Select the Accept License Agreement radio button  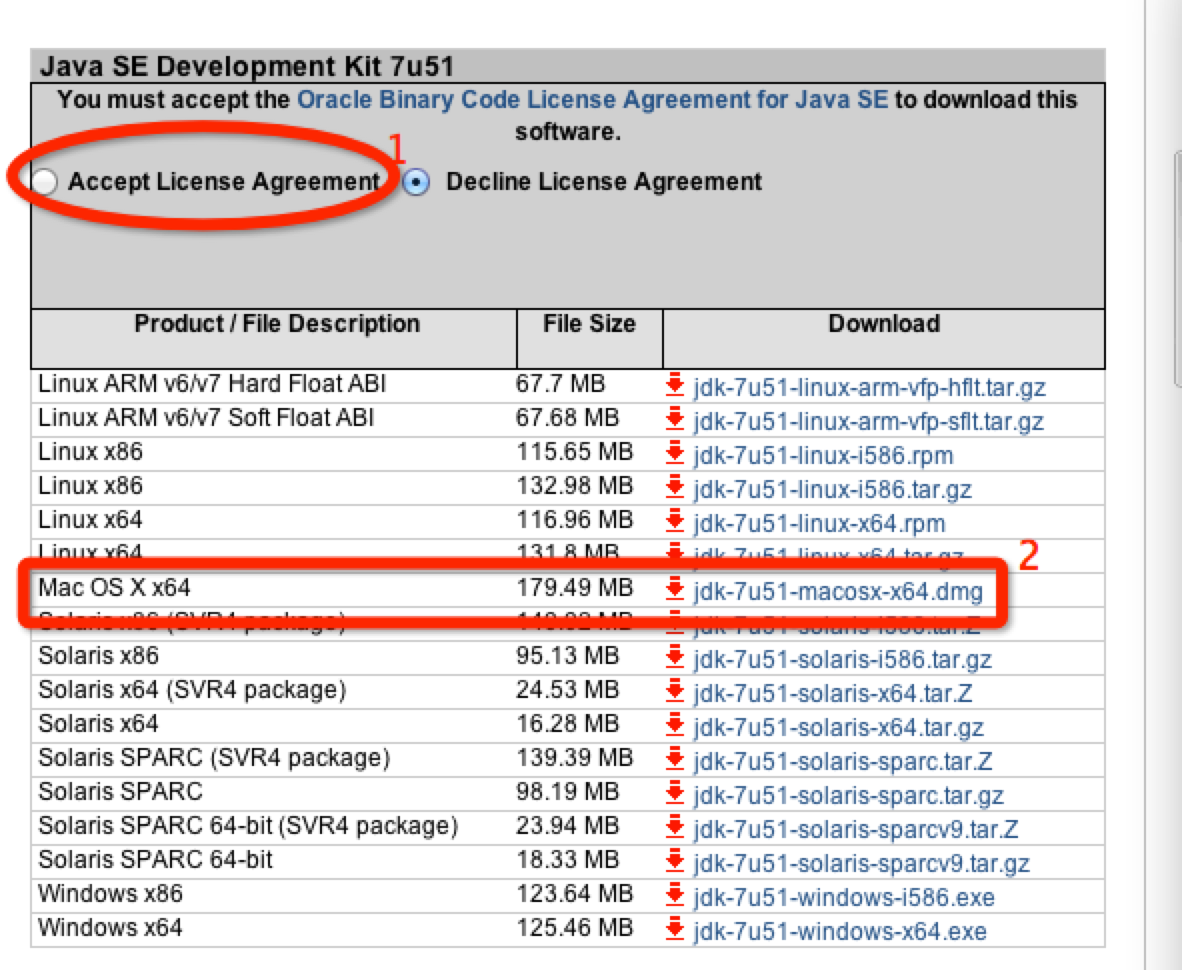point(45,182)
